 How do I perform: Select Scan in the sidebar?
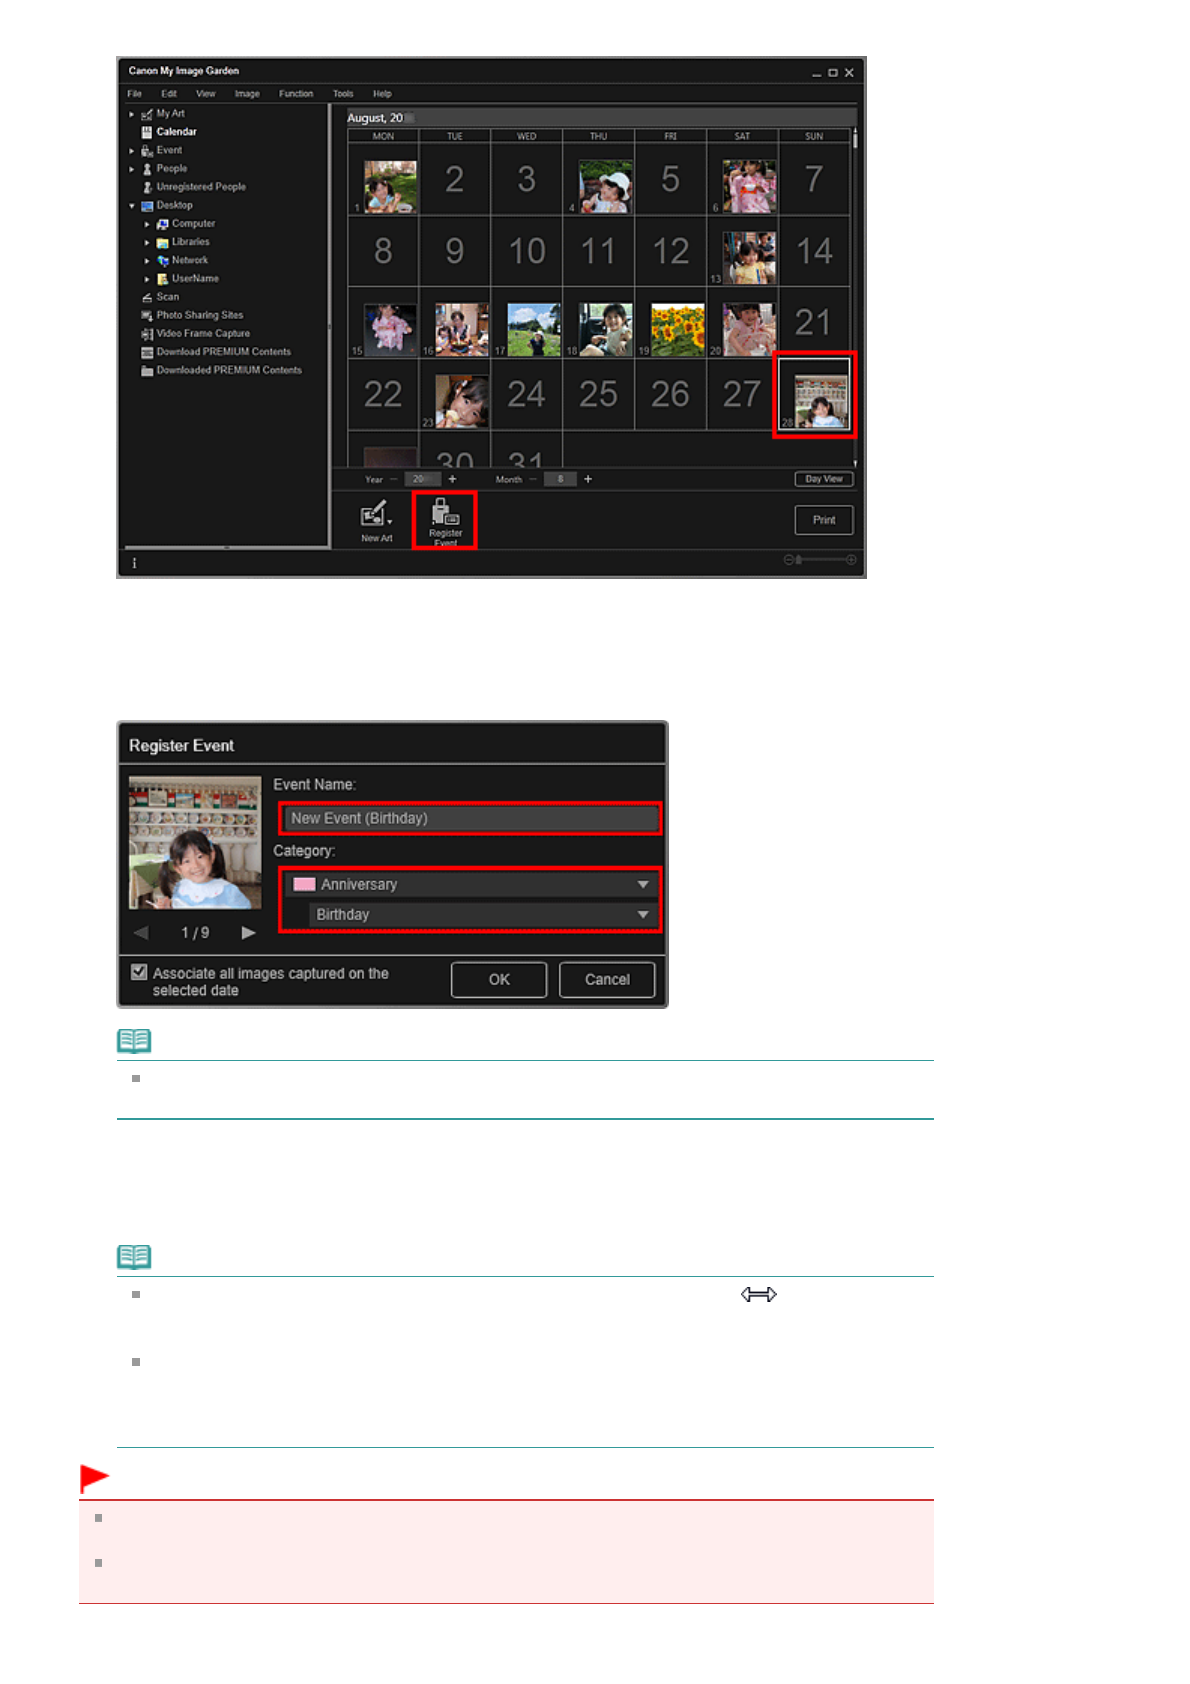pyautogui.click(x=167, y=297)
